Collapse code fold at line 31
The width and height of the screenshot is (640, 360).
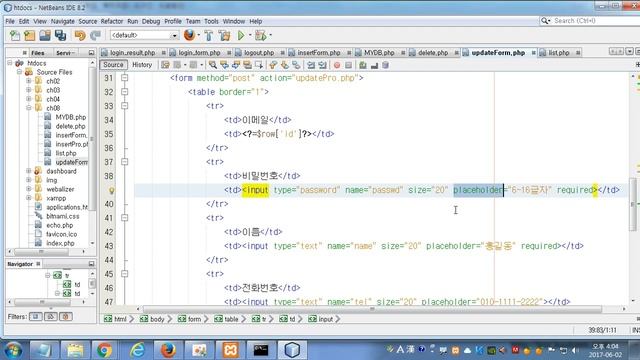(x=124, y=78)
